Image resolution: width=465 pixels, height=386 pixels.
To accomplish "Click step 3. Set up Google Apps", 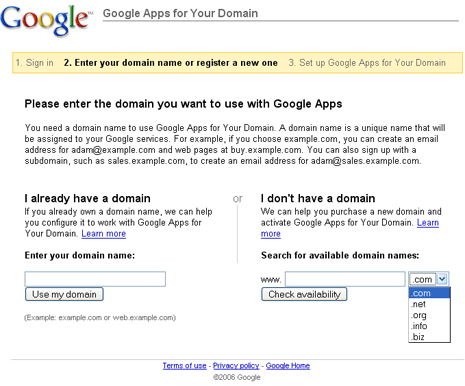I will tap(367, 63).
